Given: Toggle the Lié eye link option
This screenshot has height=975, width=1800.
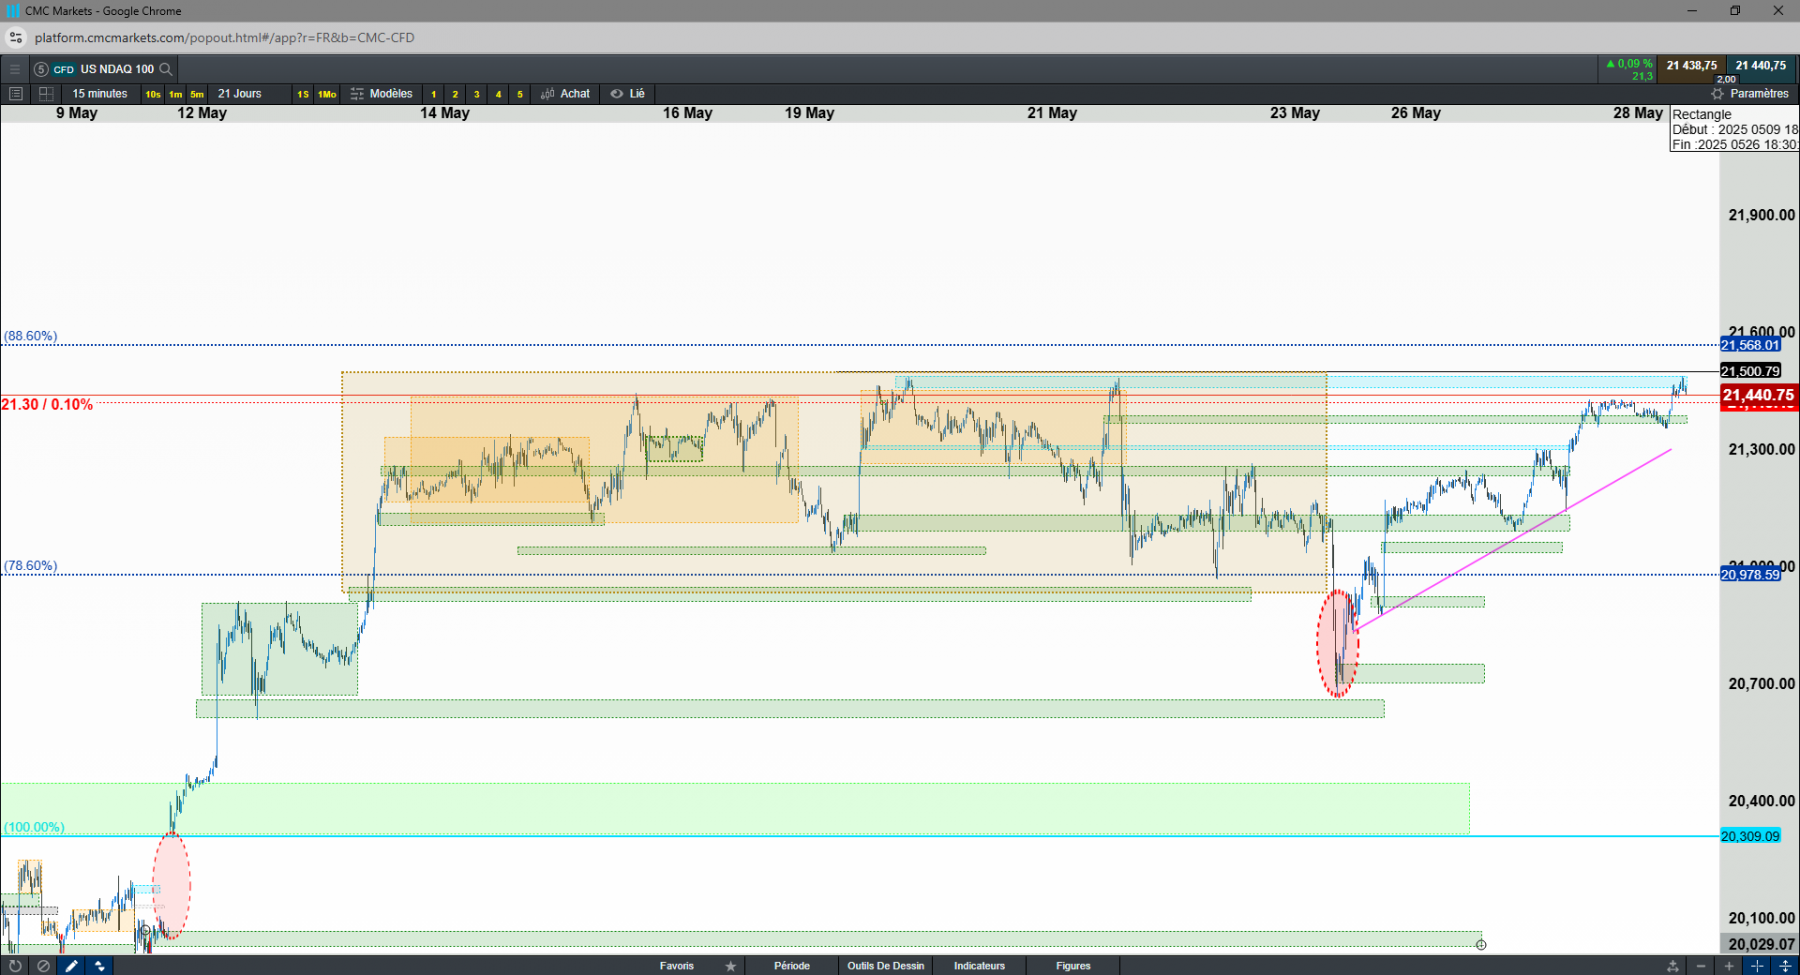Looking at the screenshot, I should 628,94.
